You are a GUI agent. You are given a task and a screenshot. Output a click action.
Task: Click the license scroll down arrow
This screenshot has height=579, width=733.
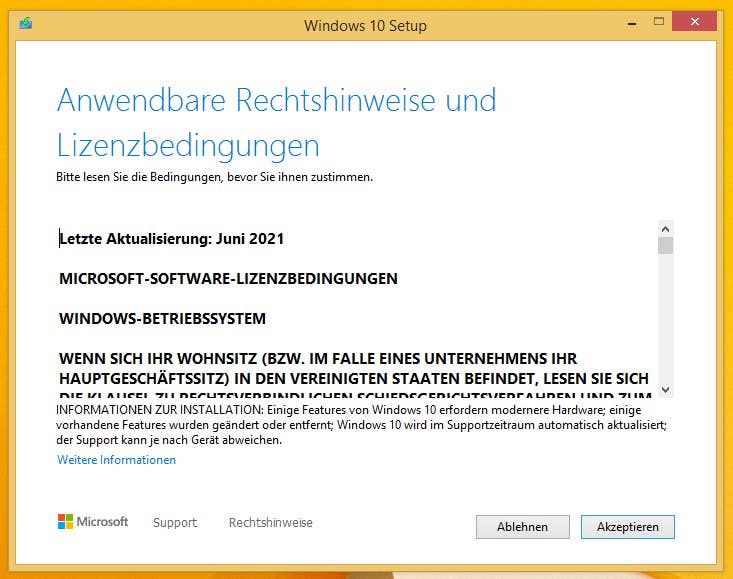point(665,389)
